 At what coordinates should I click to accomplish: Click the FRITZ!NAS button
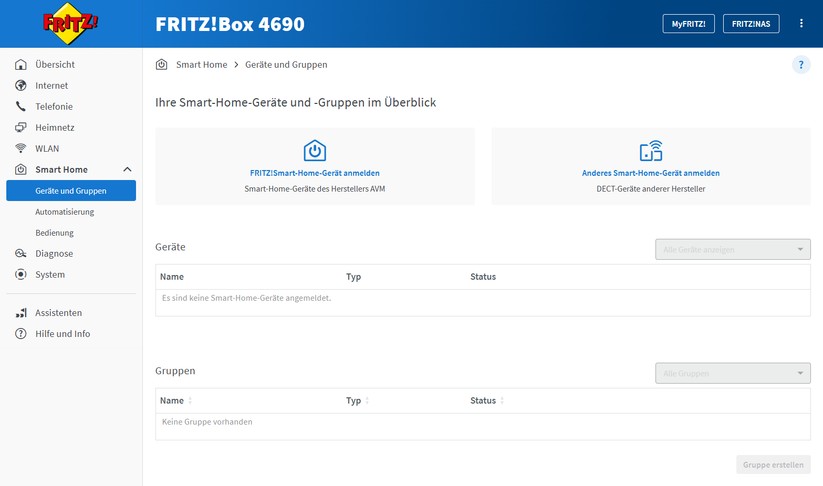point(751,24)
